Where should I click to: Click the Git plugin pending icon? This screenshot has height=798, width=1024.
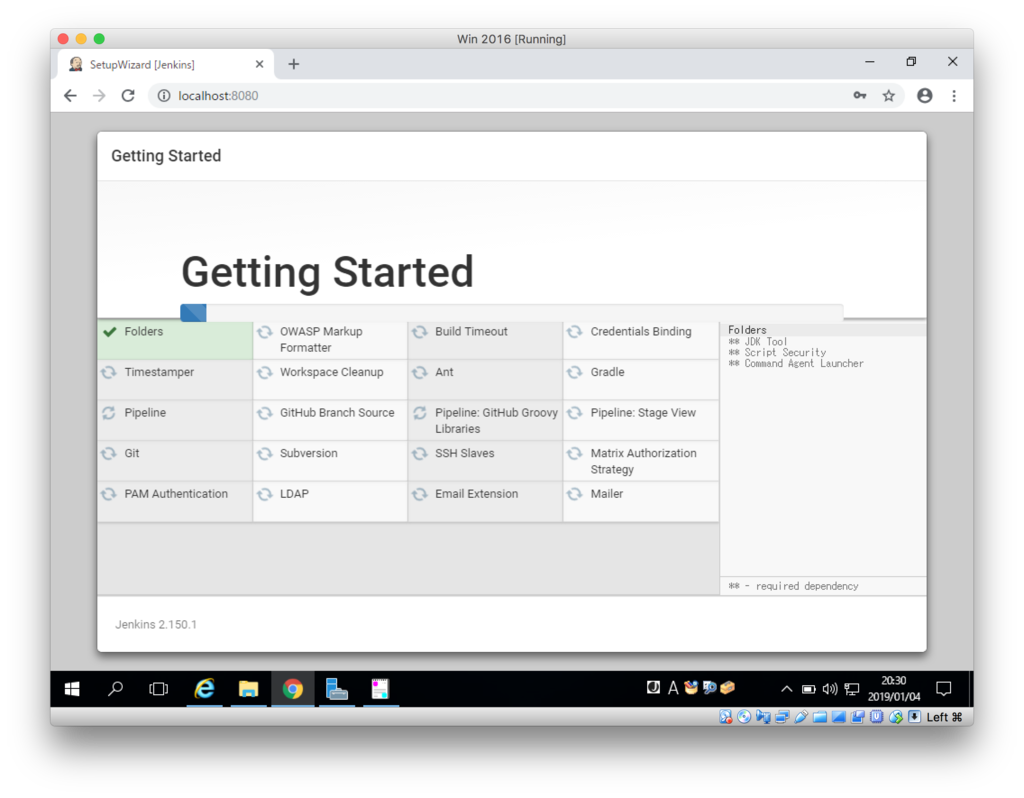[109, 453]
